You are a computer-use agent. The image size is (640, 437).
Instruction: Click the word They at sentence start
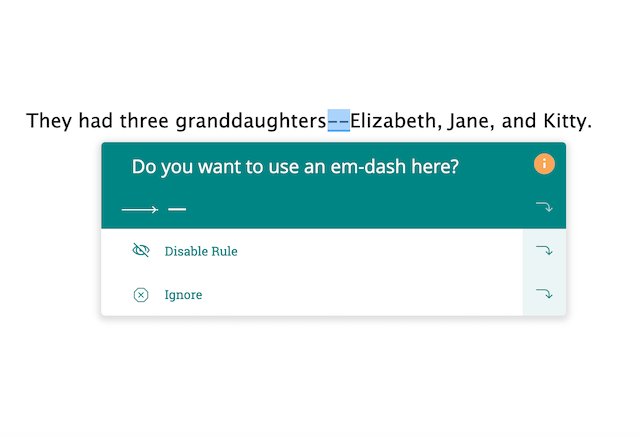(49, 121)
